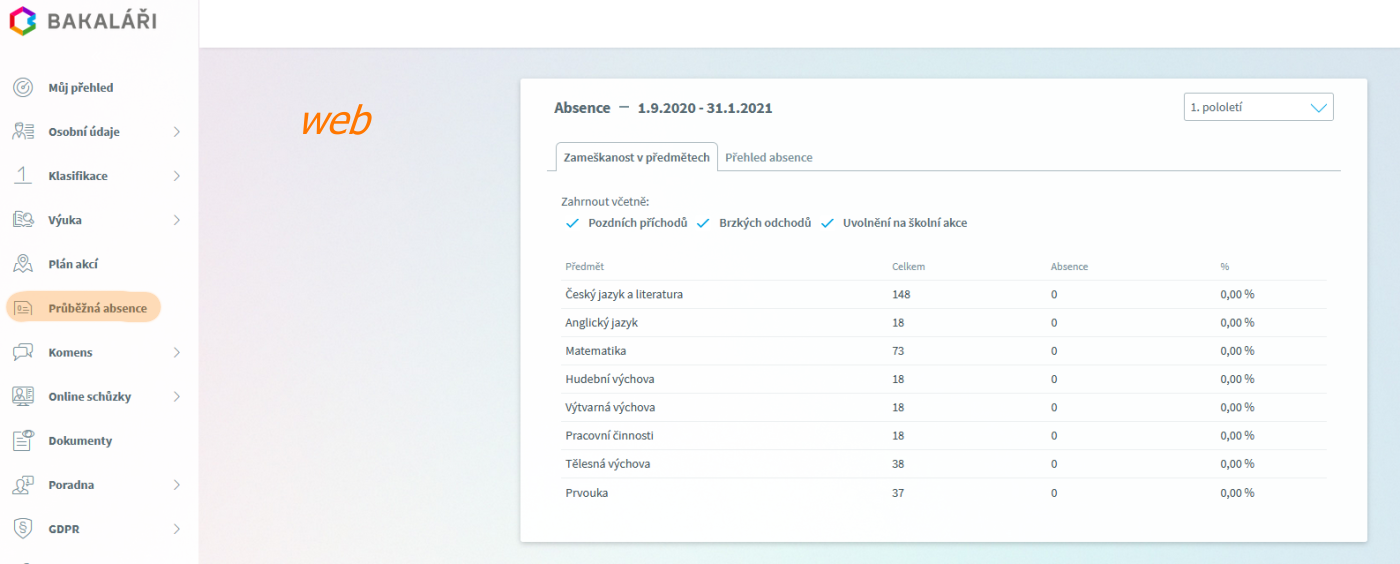
Task: Click the Průběžná absence card icon
Action: [x=23, y=308]
